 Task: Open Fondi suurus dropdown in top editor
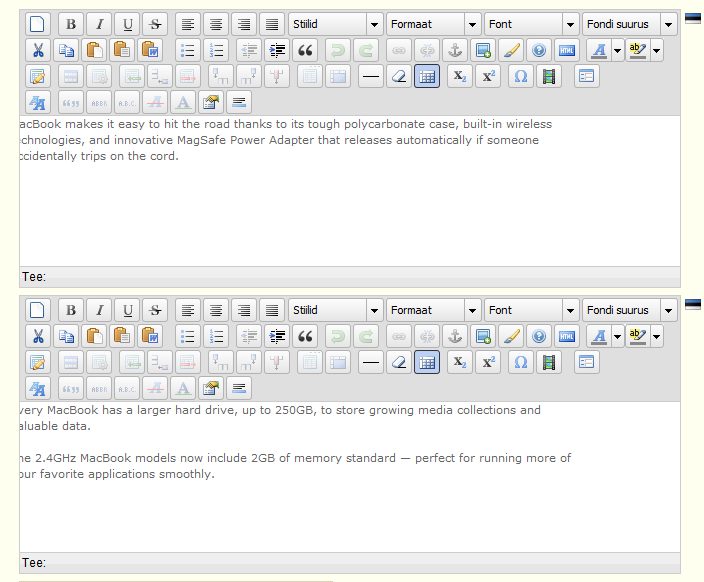tap(630, 24)
